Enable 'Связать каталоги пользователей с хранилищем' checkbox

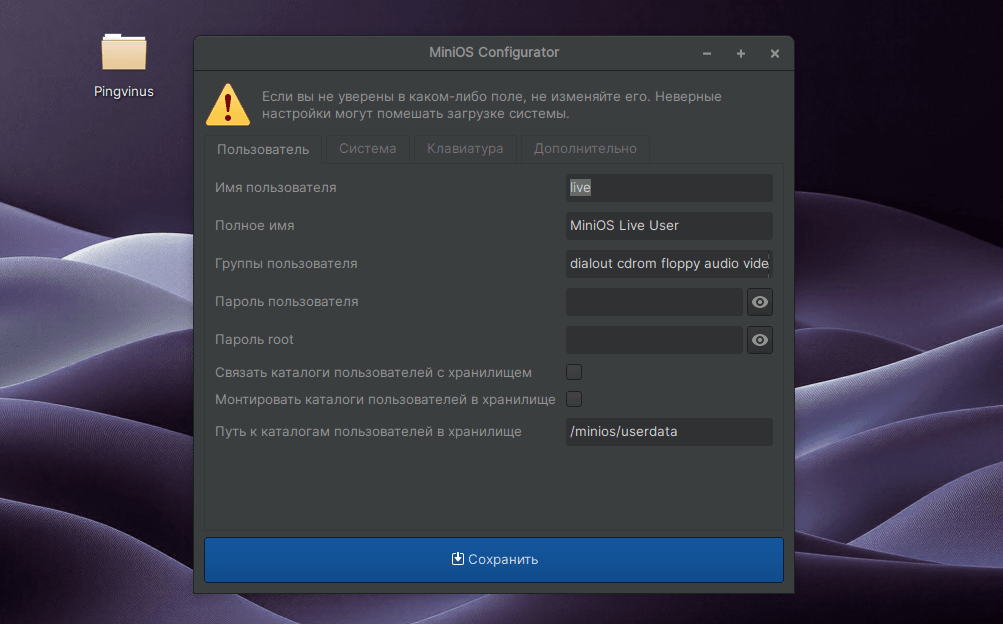point(574,372)
